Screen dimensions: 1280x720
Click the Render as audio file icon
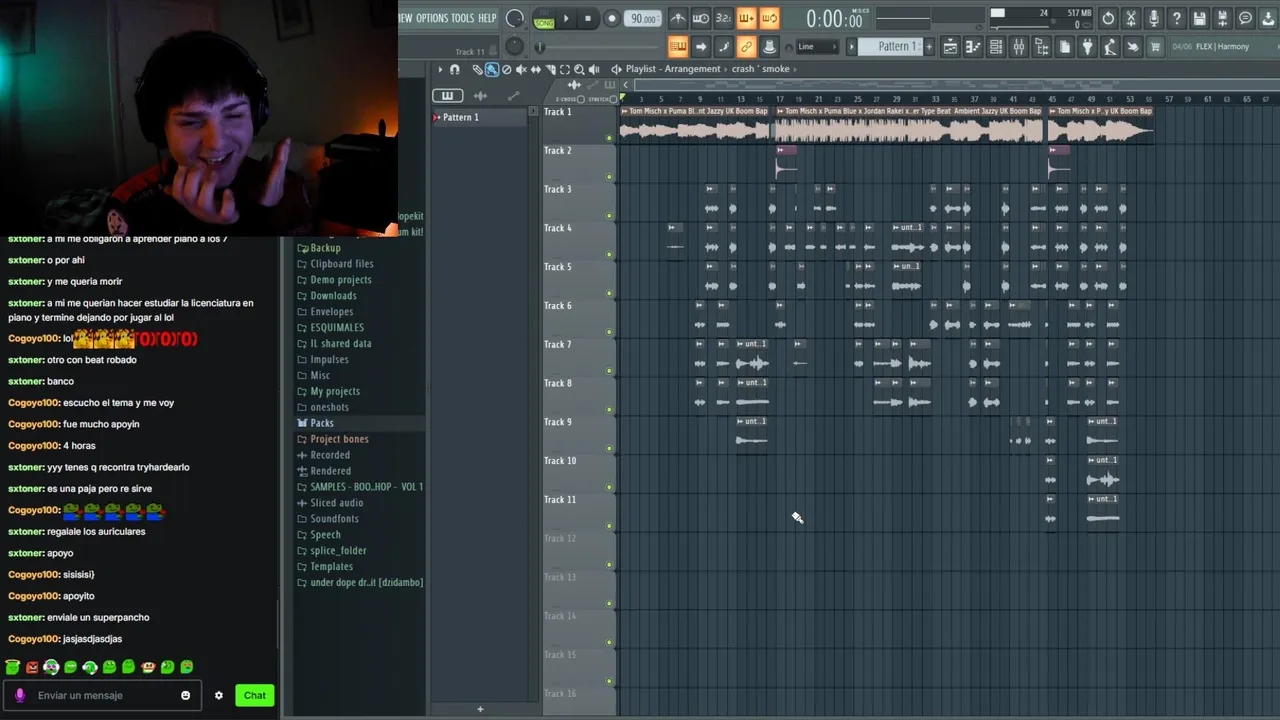pos(1222,18)
